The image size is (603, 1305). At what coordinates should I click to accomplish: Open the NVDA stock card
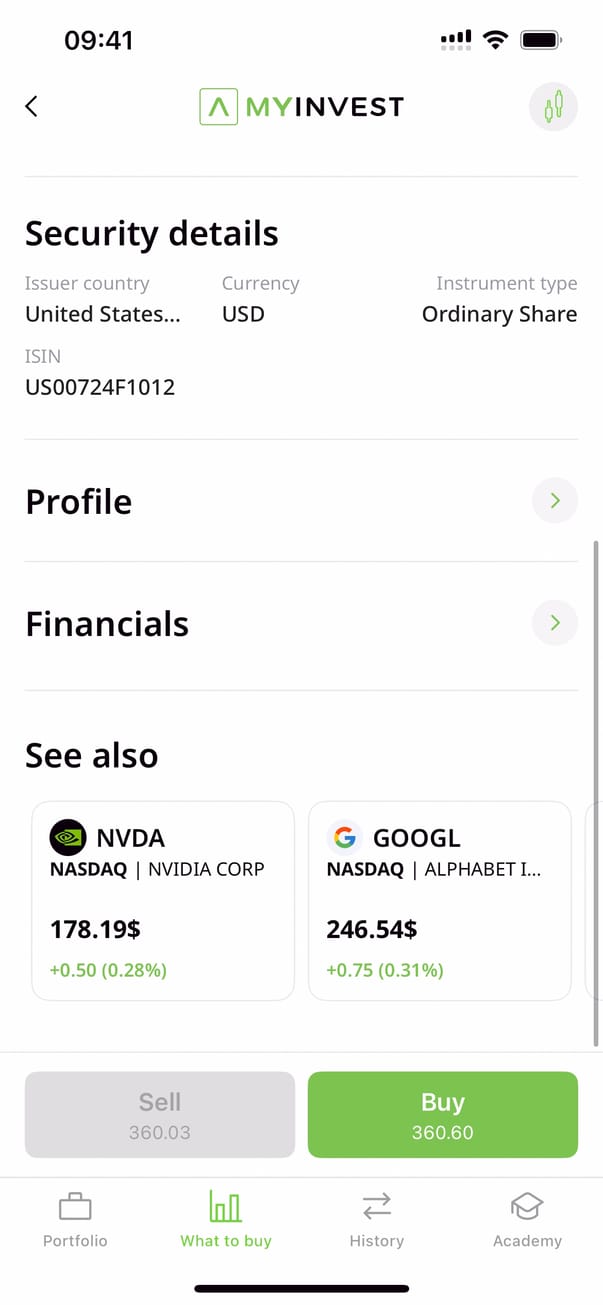click(x=163, y=900)
